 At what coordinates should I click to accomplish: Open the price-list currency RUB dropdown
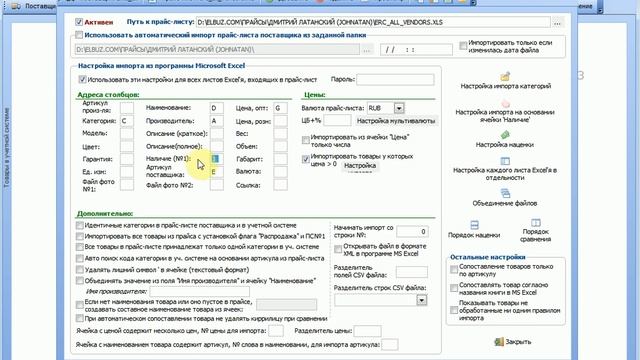click(399, 108)
